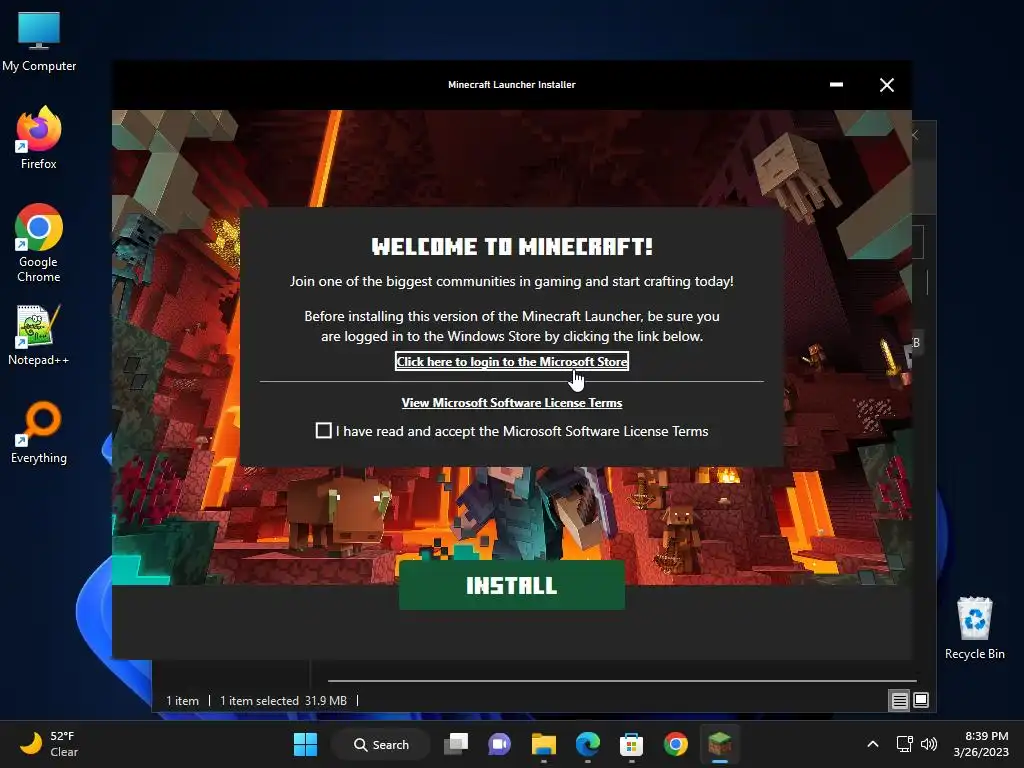
Task: Close the Minecraft Launcher Installer window
Action: (x=886, y=85)
